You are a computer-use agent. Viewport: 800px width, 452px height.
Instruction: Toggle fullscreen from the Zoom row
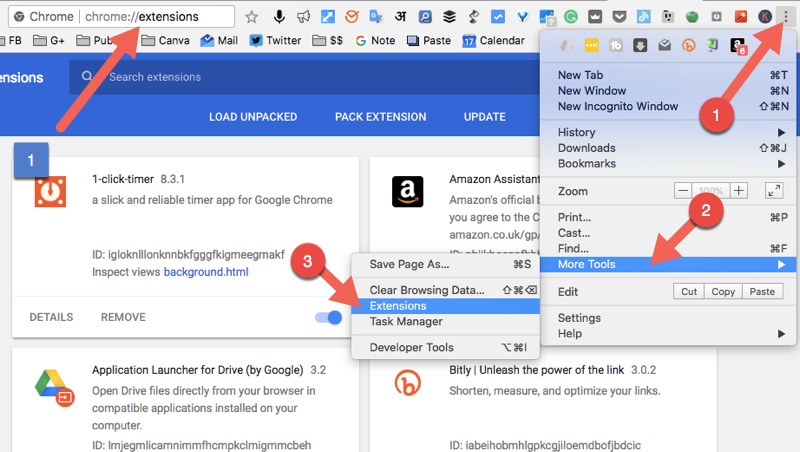pos(774,191)
